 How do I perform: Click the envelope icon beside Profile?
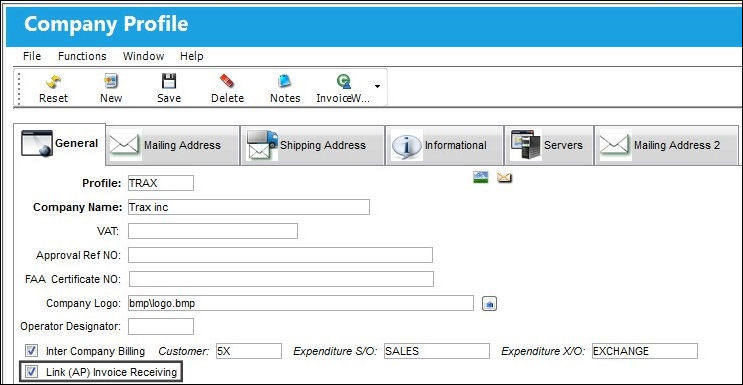504,177
